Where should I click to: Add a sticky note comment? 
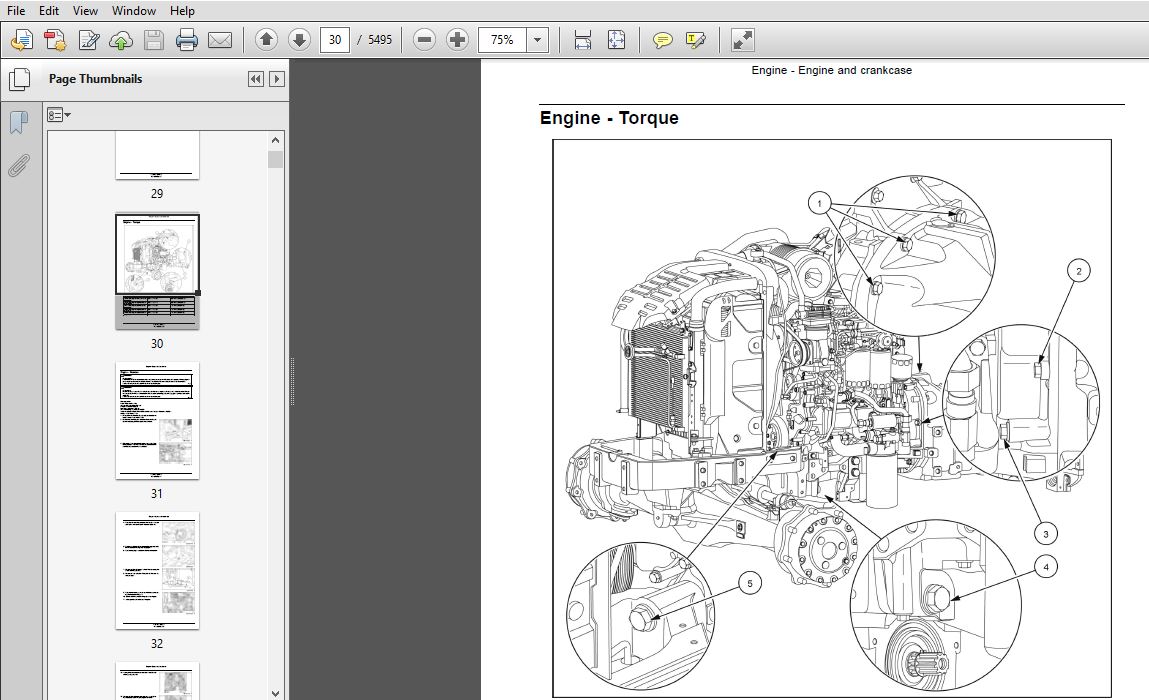pos(662,40)
